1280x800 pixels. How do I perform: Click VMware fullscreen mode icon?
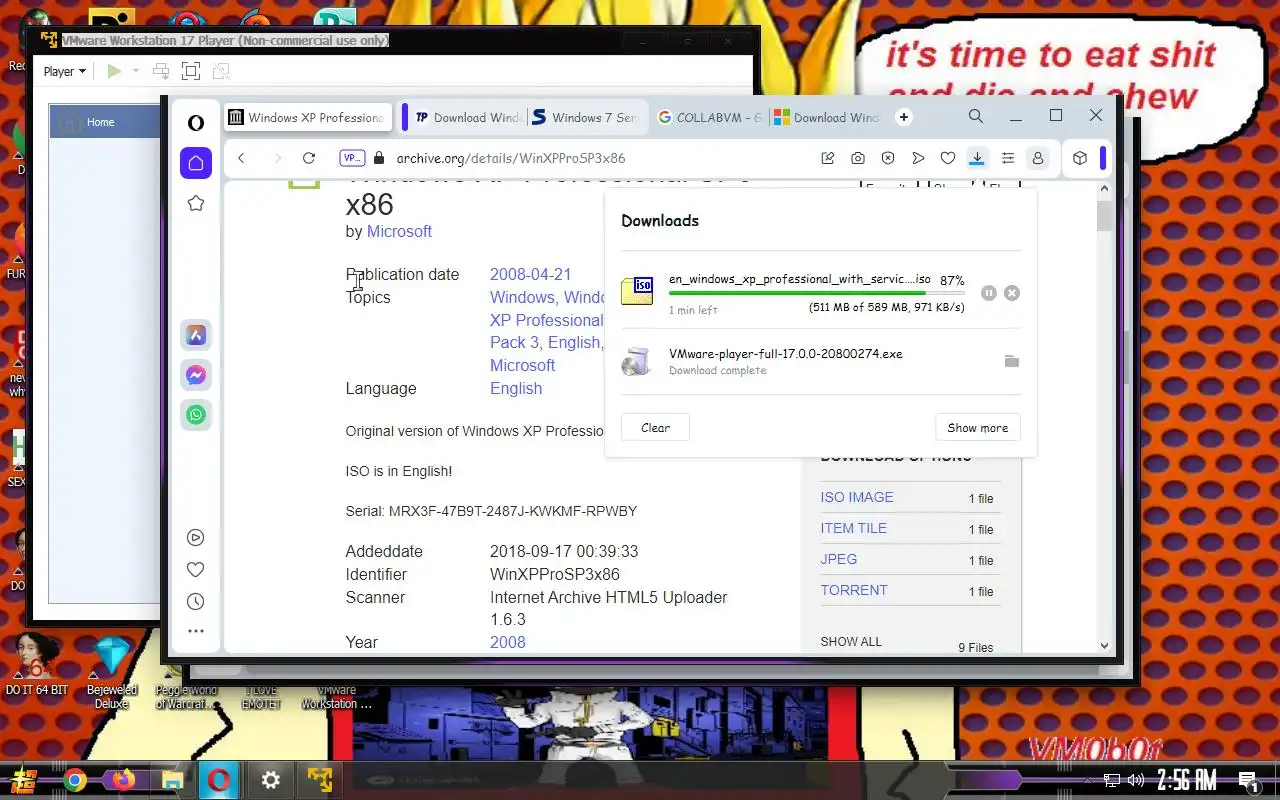191,71
